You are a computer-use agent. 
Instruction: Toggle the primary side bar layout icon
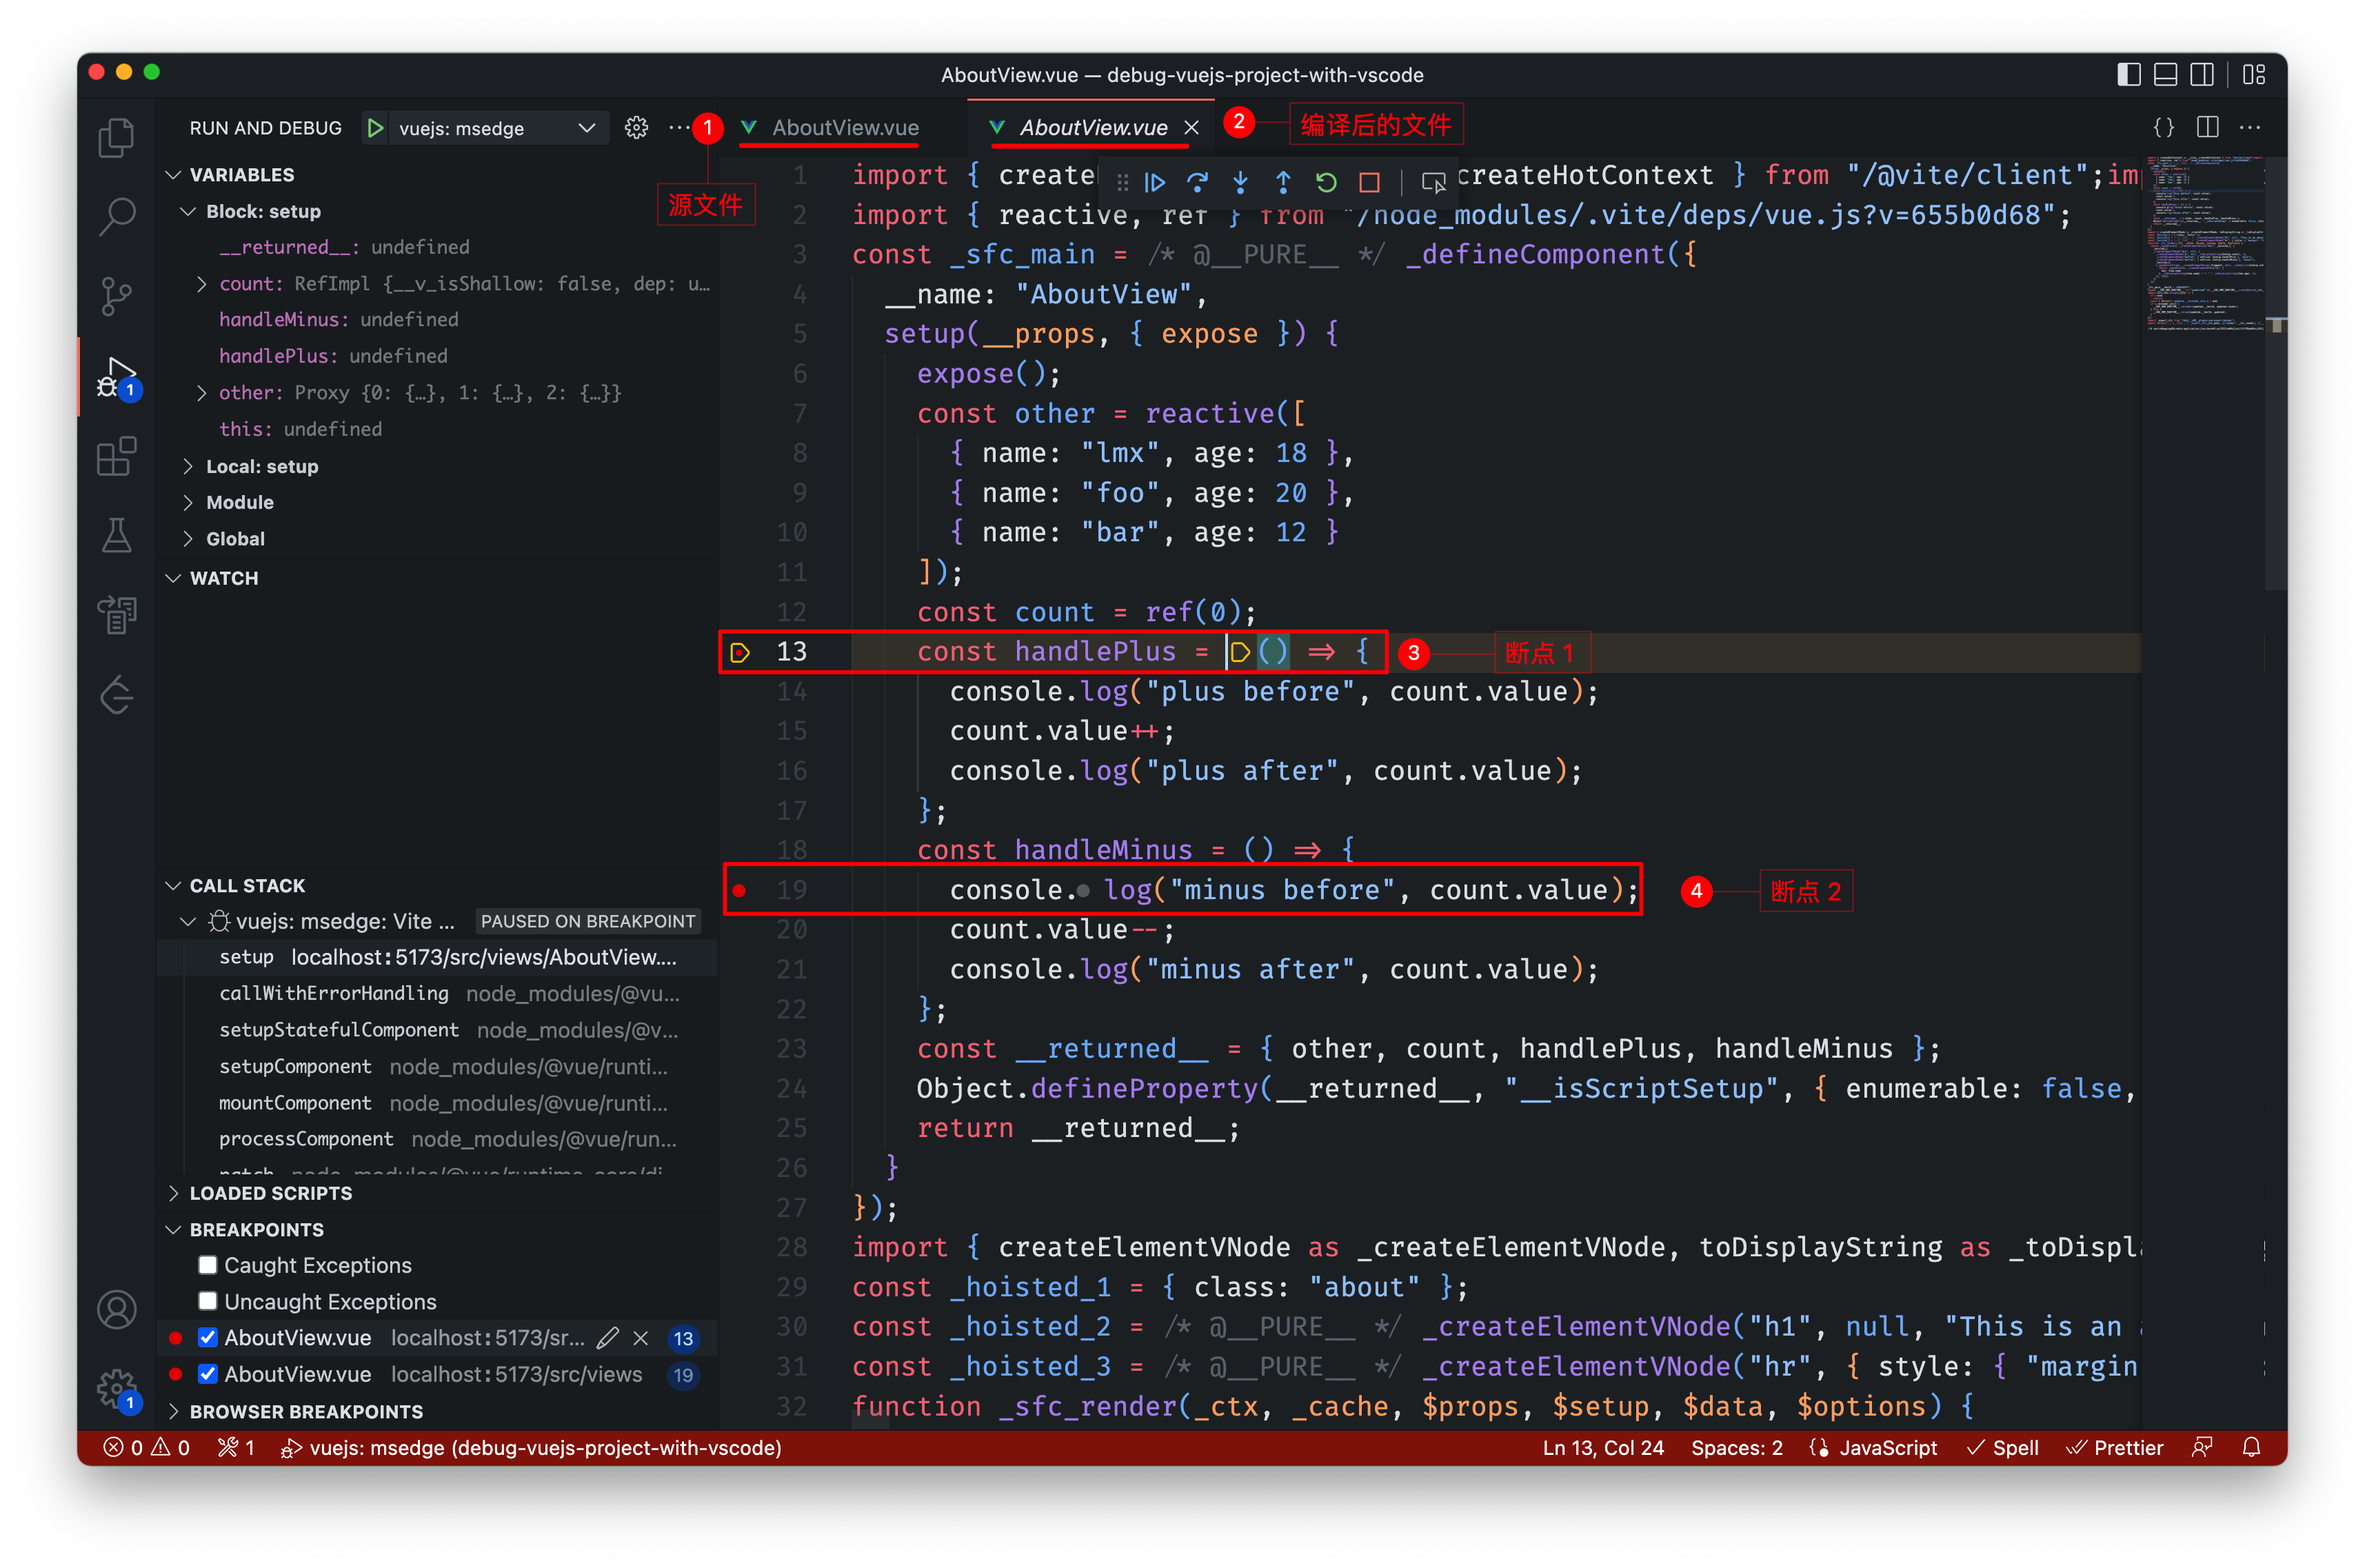point(2129,75)
